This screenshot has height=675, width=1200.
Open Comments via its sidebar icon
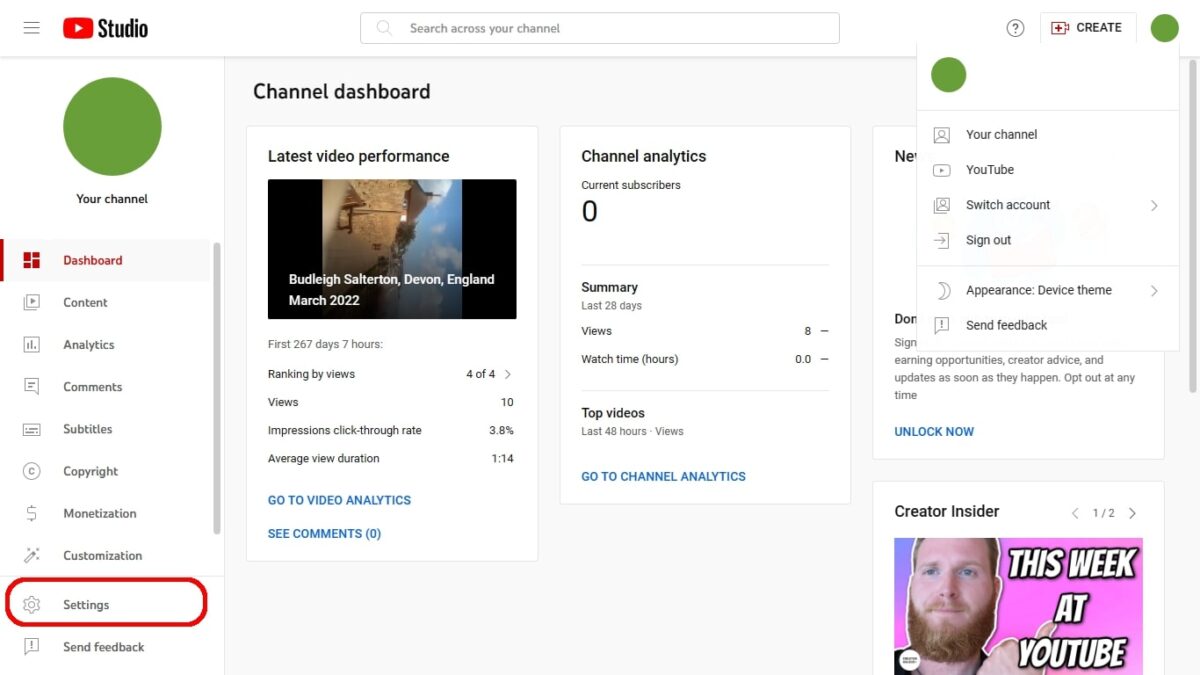coord(32,386)
